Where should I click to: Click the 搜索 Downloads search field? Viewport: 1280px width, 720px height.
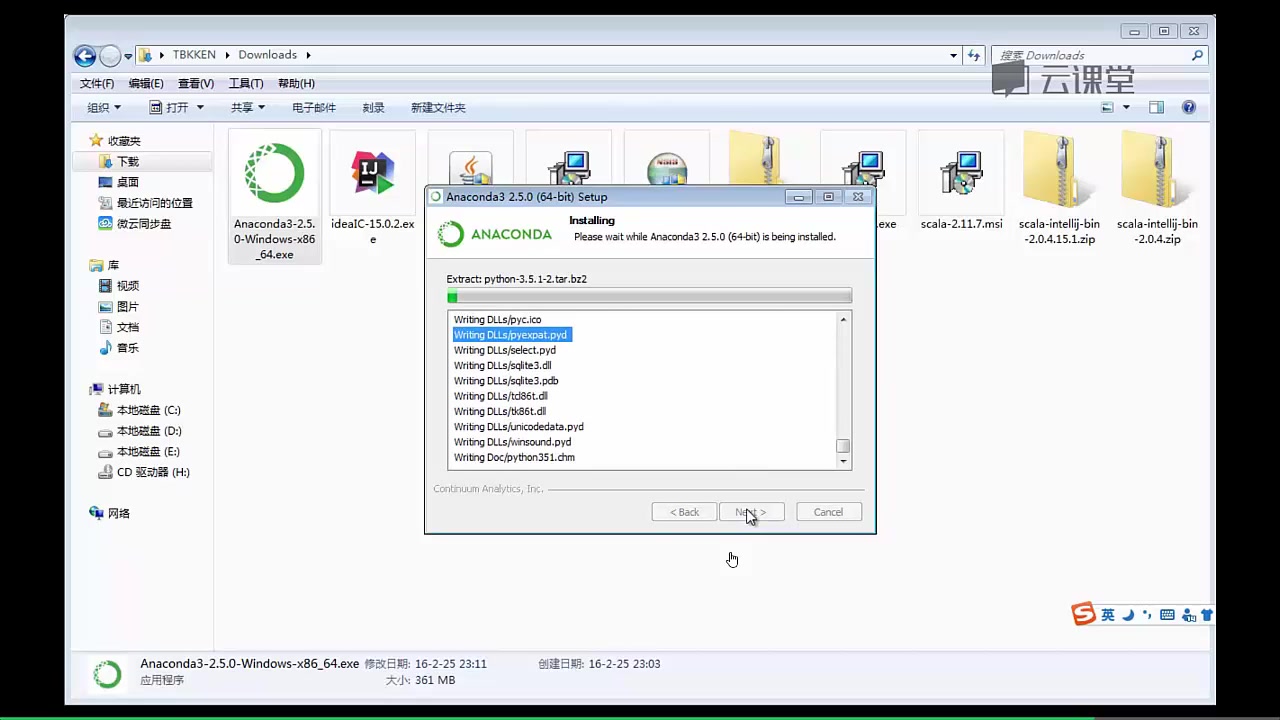pyautogui.click(x=1090, y=55)
